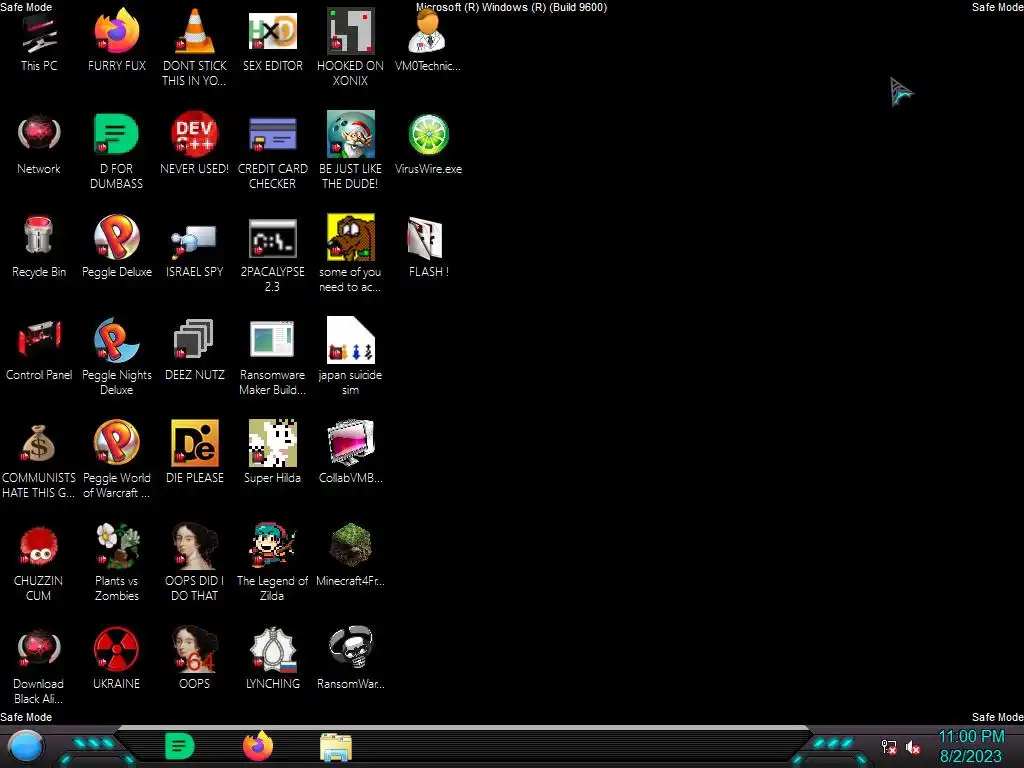Click the Minecraft4Fr grass block icon

[x=351, y=545]
